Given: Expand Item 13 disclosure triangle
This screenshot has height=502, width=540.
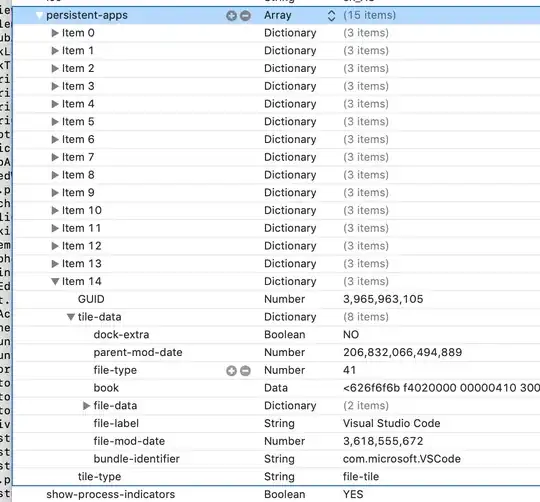Looking at the screenshot, I should (x=55, y=264).
